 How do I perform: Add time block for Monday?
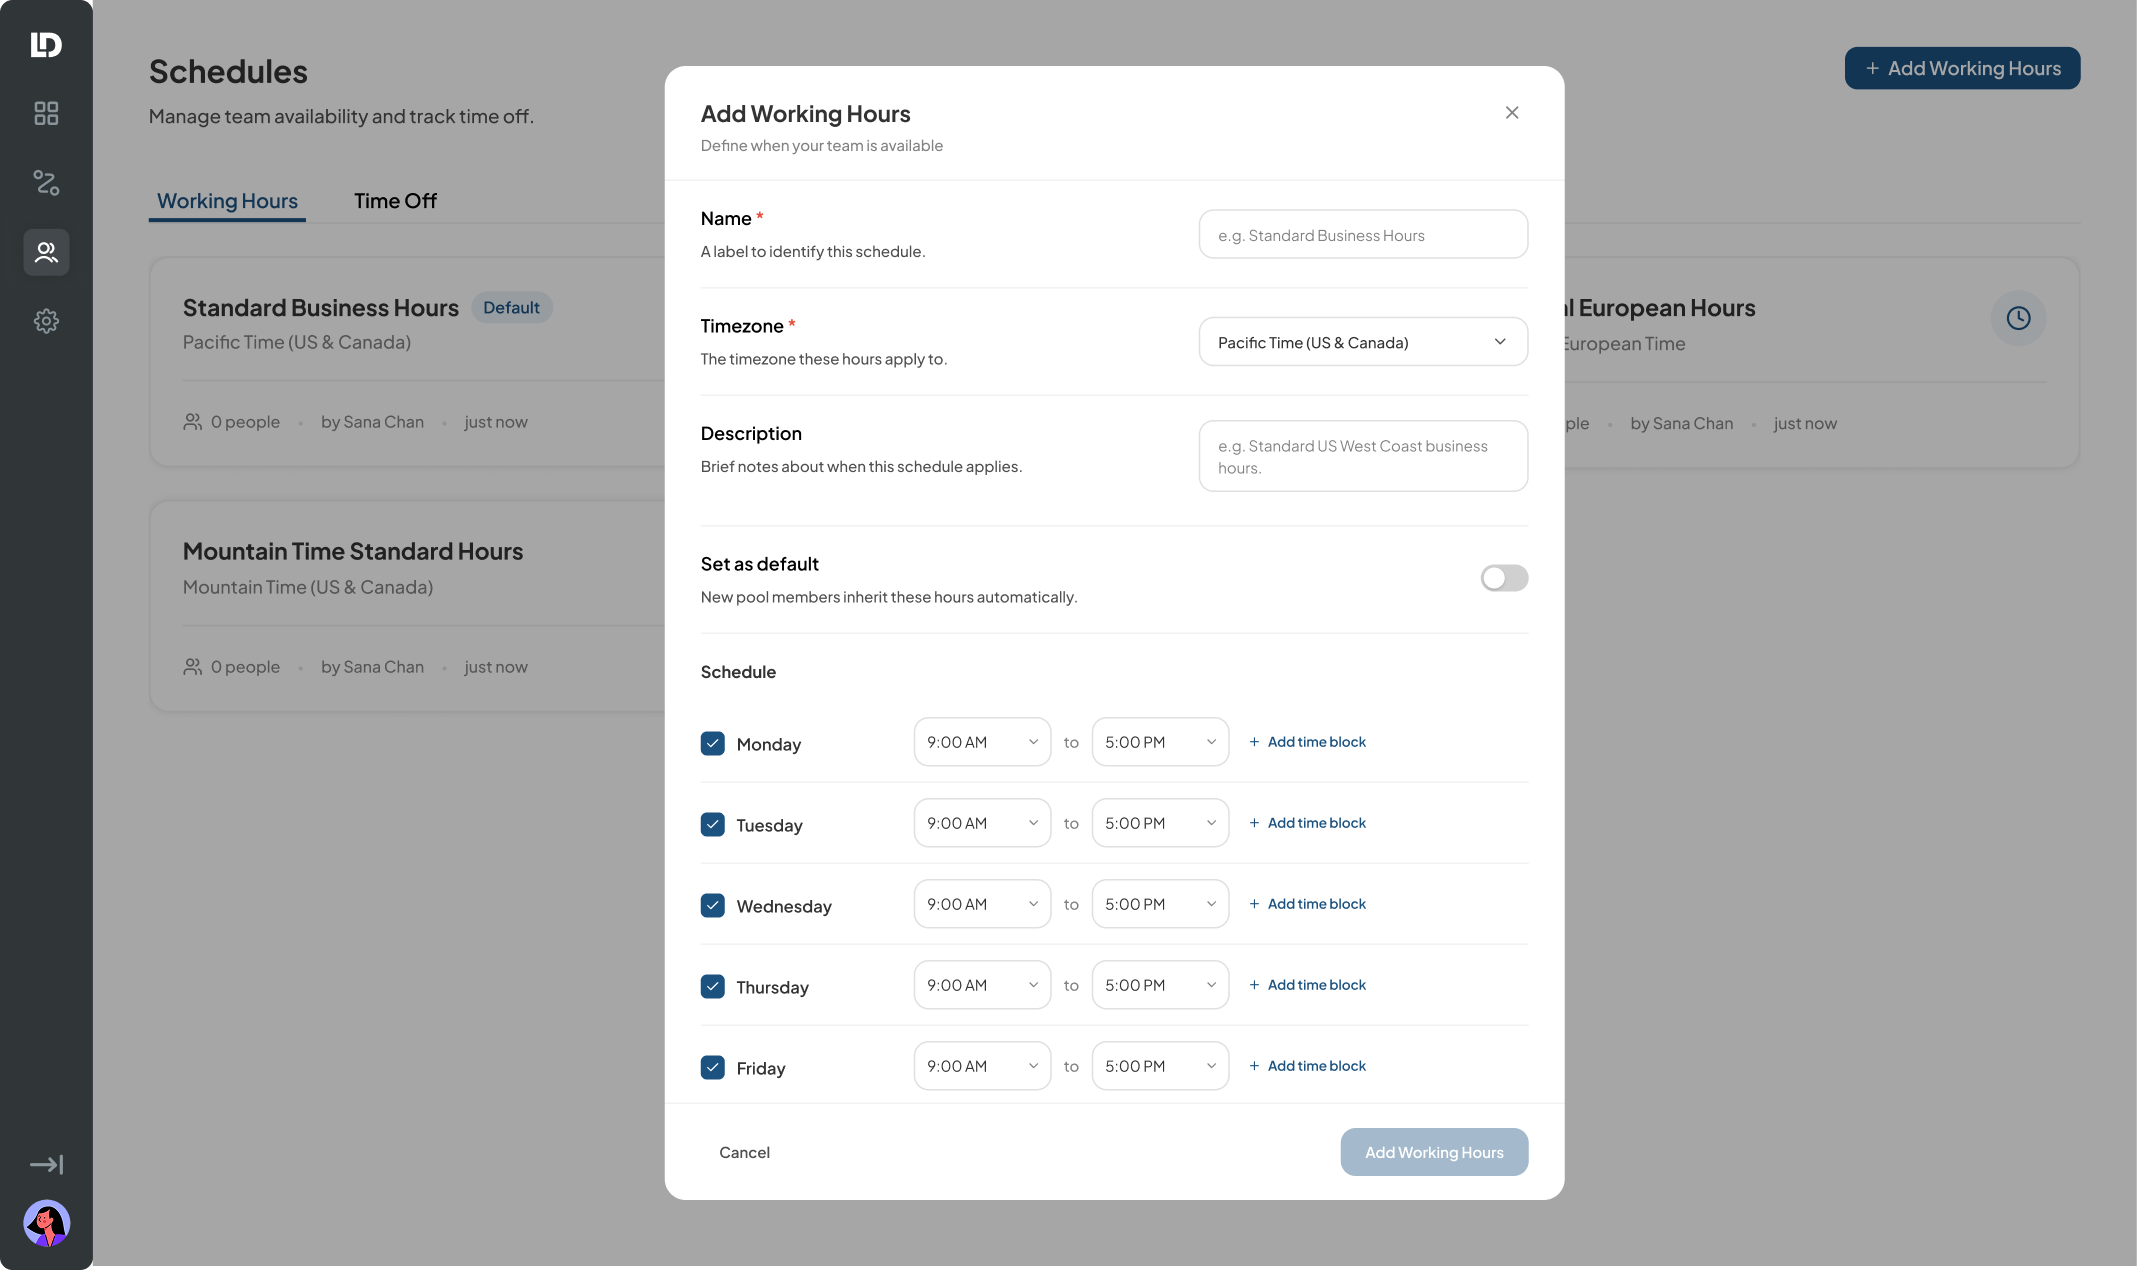[x=1307, y=742]
